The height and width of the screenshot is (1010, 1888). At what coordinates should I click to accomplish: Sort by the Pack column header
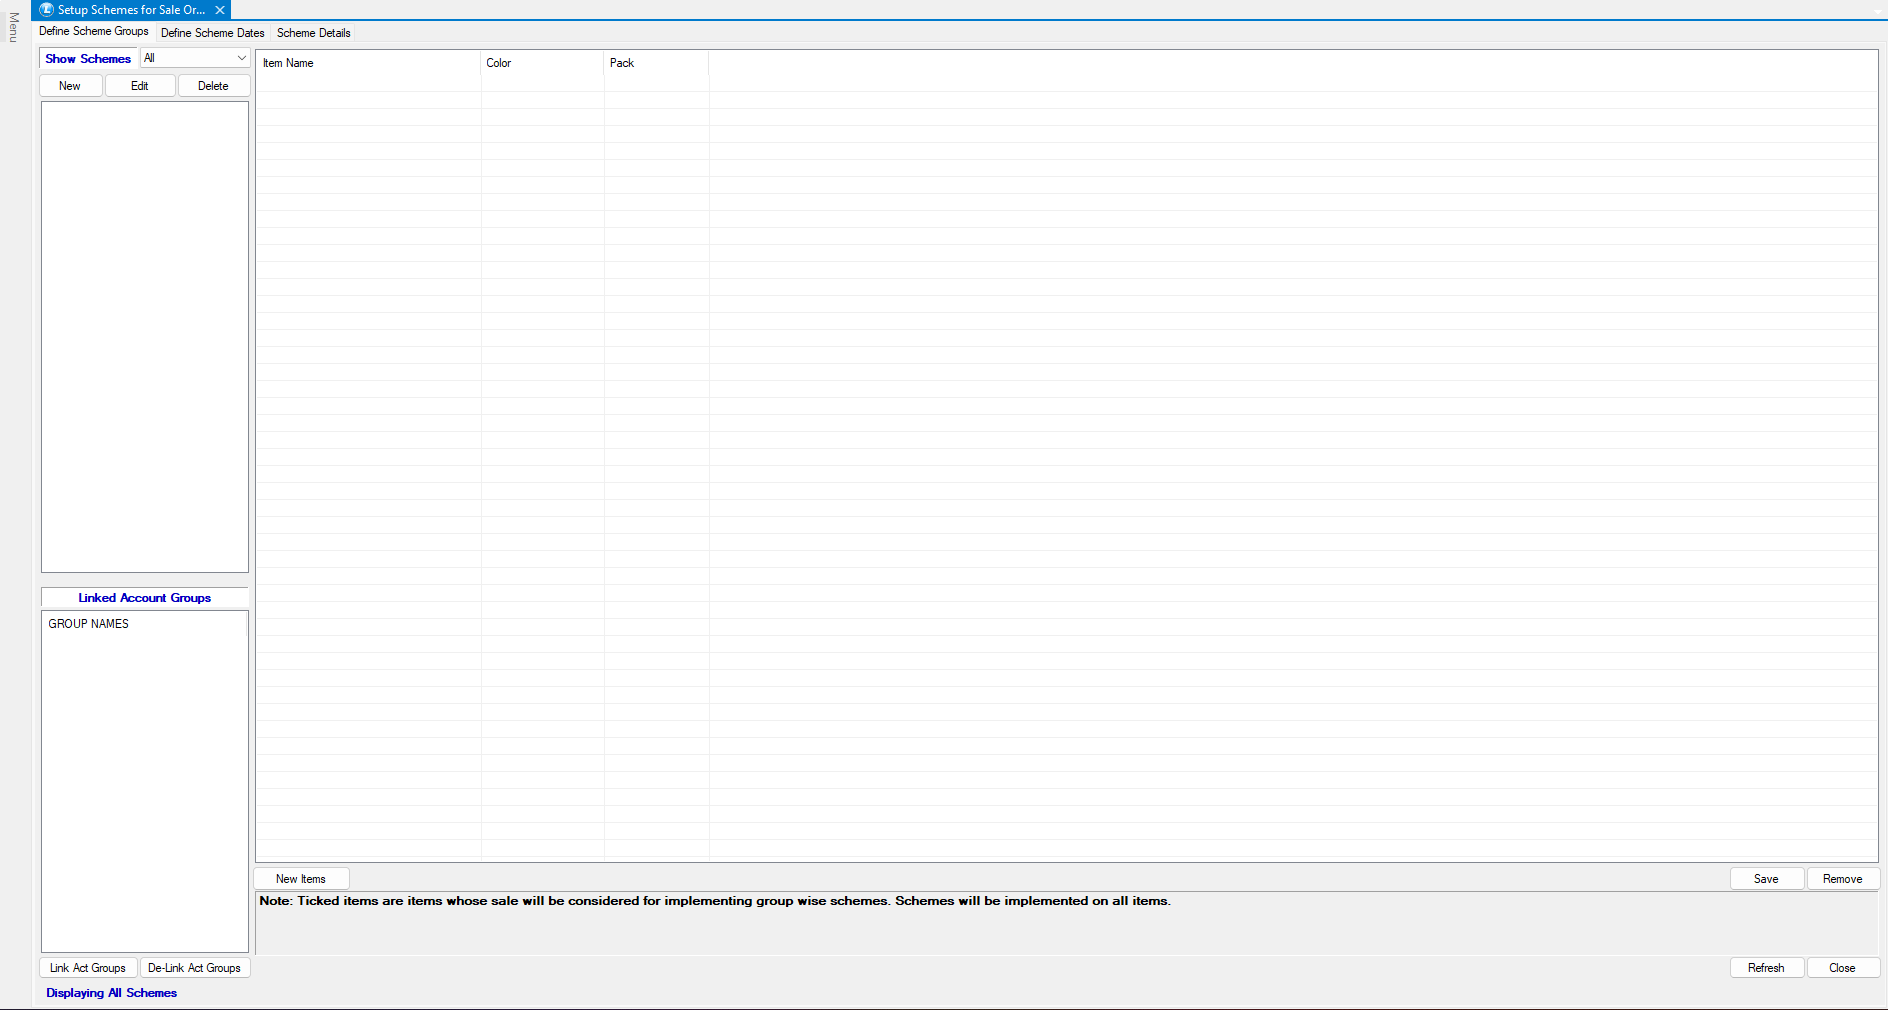coord(622,63)
